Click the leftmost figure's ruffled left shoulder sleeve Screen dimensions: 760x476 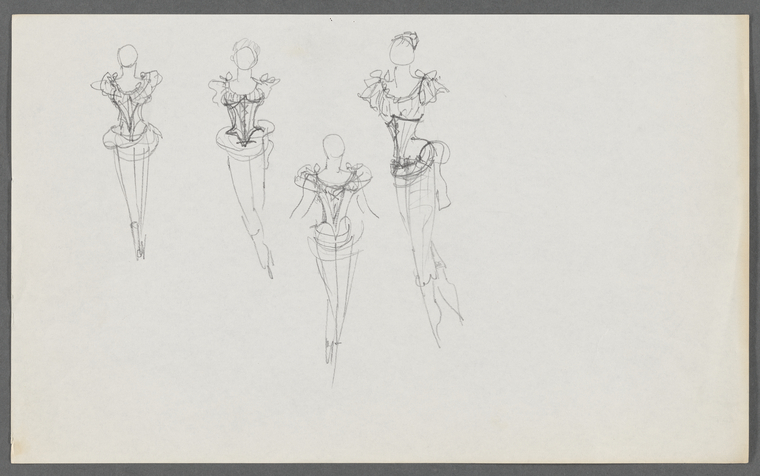[103, 83]
